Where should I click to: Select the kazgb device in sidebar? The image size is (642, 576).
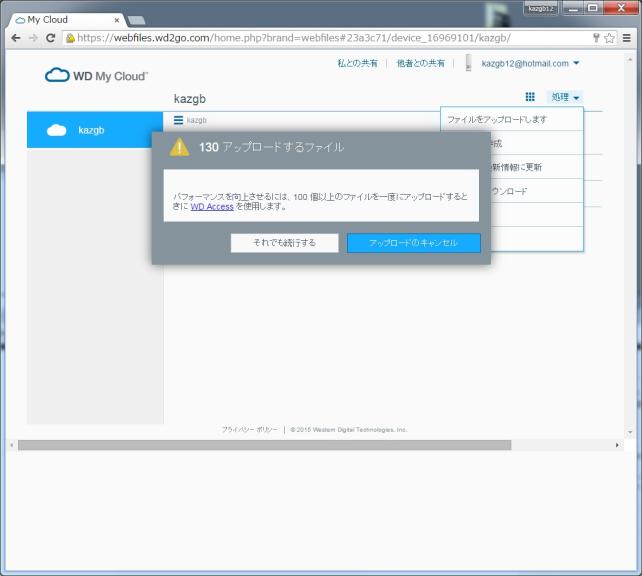[x=95, y=130]
